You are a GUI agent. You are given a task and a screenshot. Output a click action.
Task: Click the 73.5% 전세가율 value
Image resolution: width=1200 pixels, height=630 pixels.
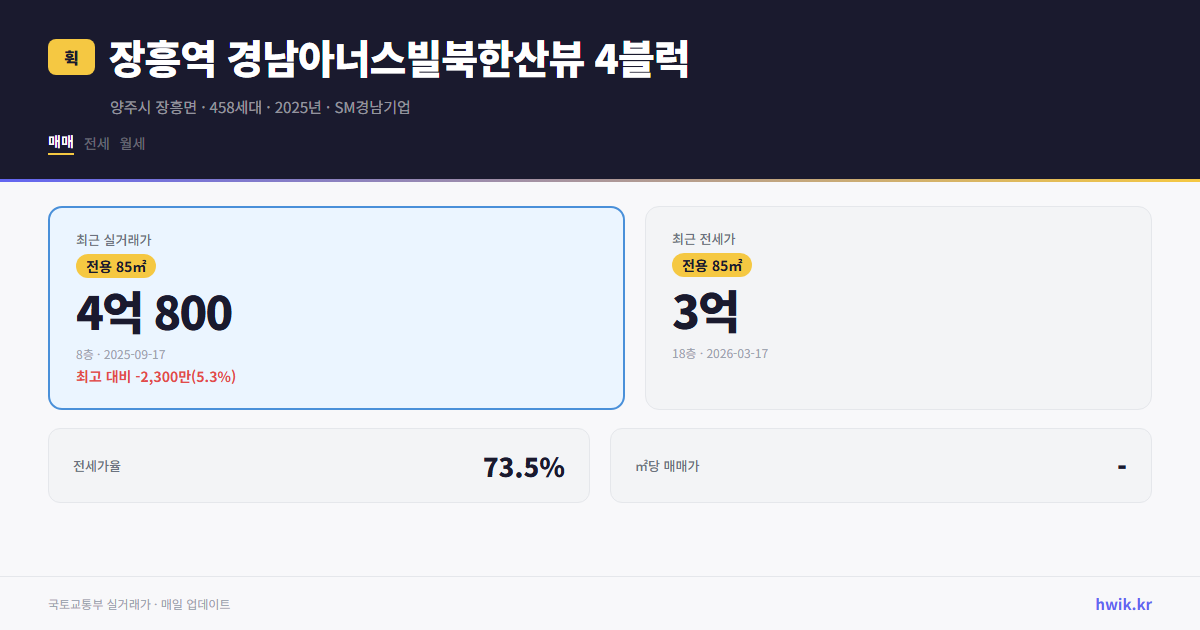click(x=523, y=465)
